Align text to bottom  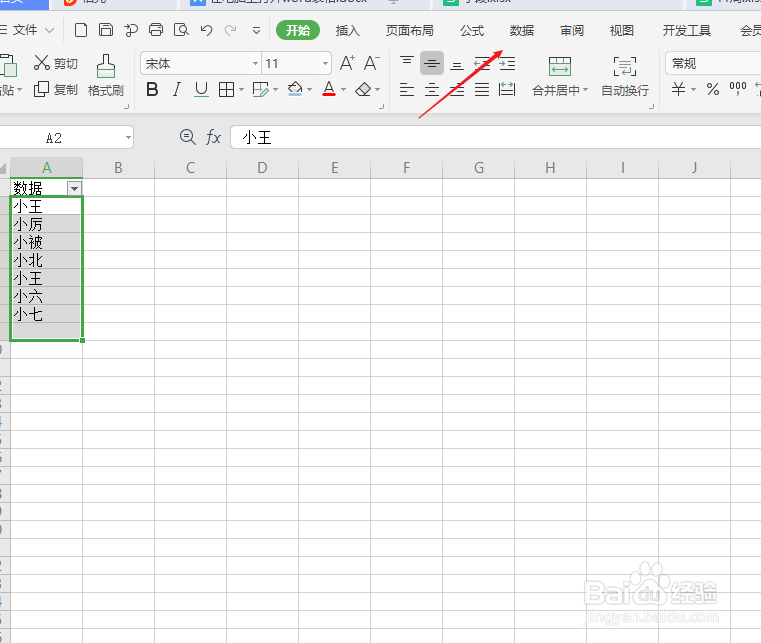[457, 64]
